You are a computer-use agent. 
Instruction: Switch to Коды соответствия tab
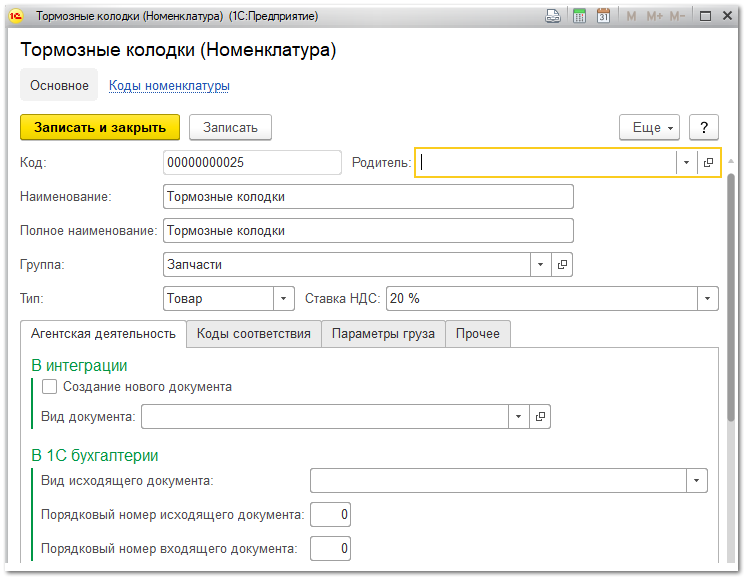(254, 334)
